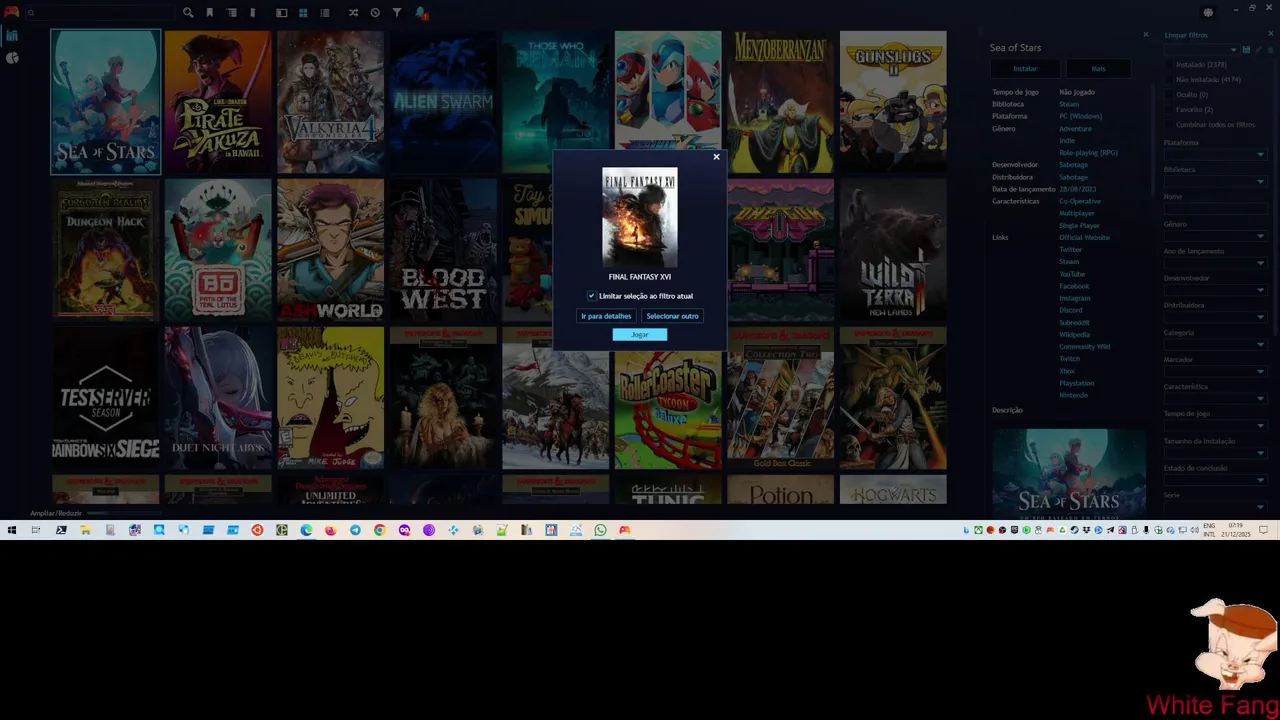
Task: Click 'Ir para detalhes' button
Action: click(x=606, y=316)
